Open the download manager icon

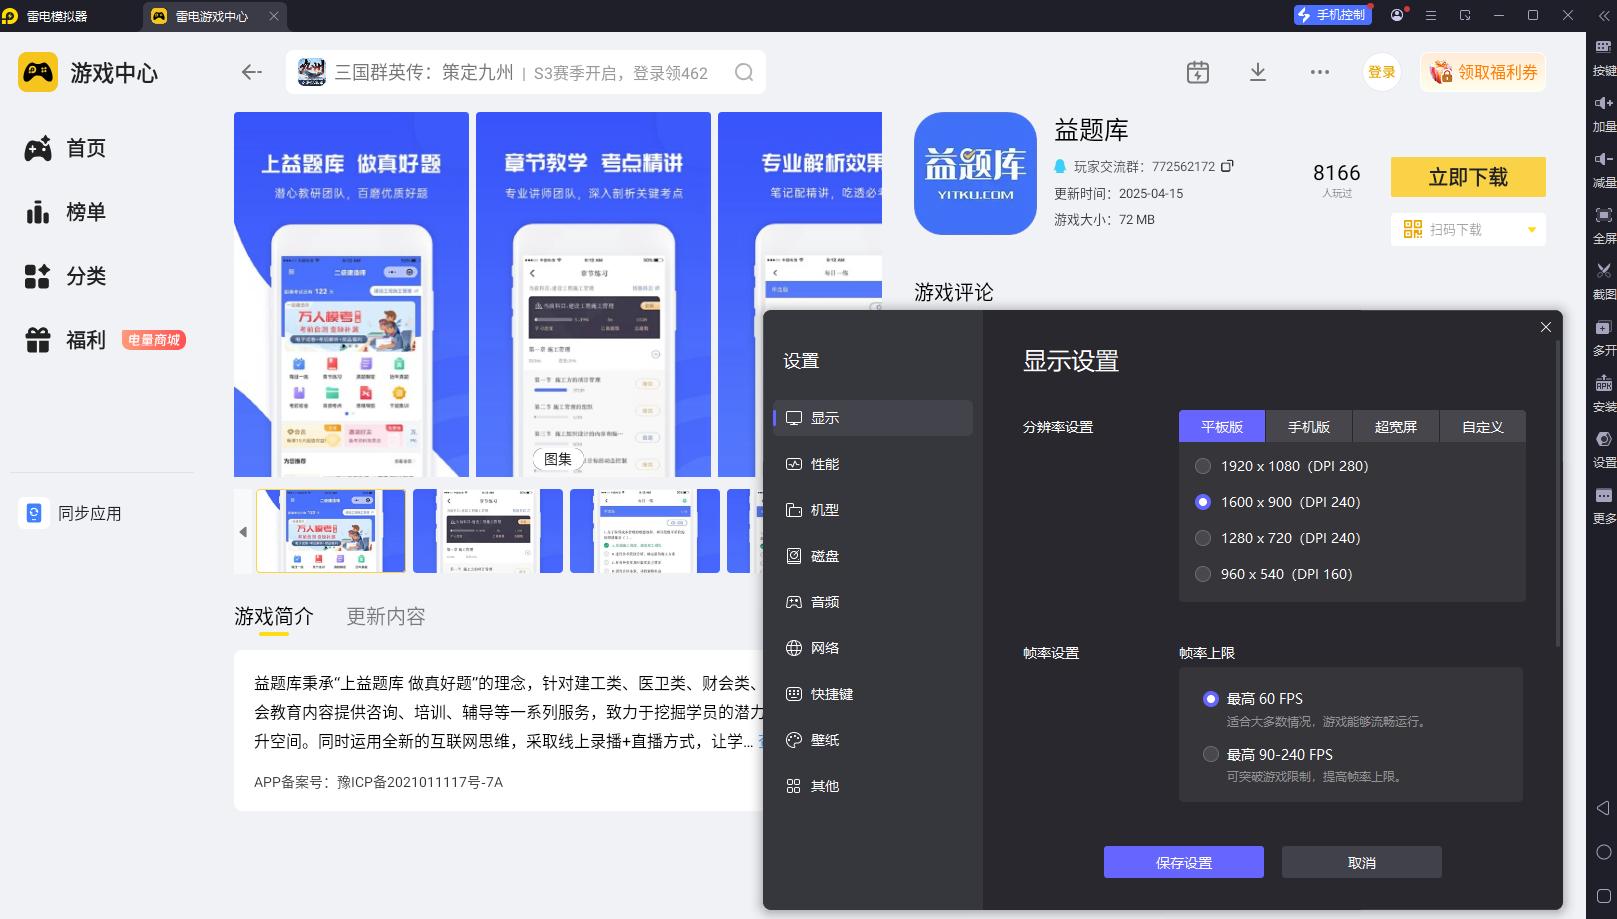click(x=1258, y=72)
